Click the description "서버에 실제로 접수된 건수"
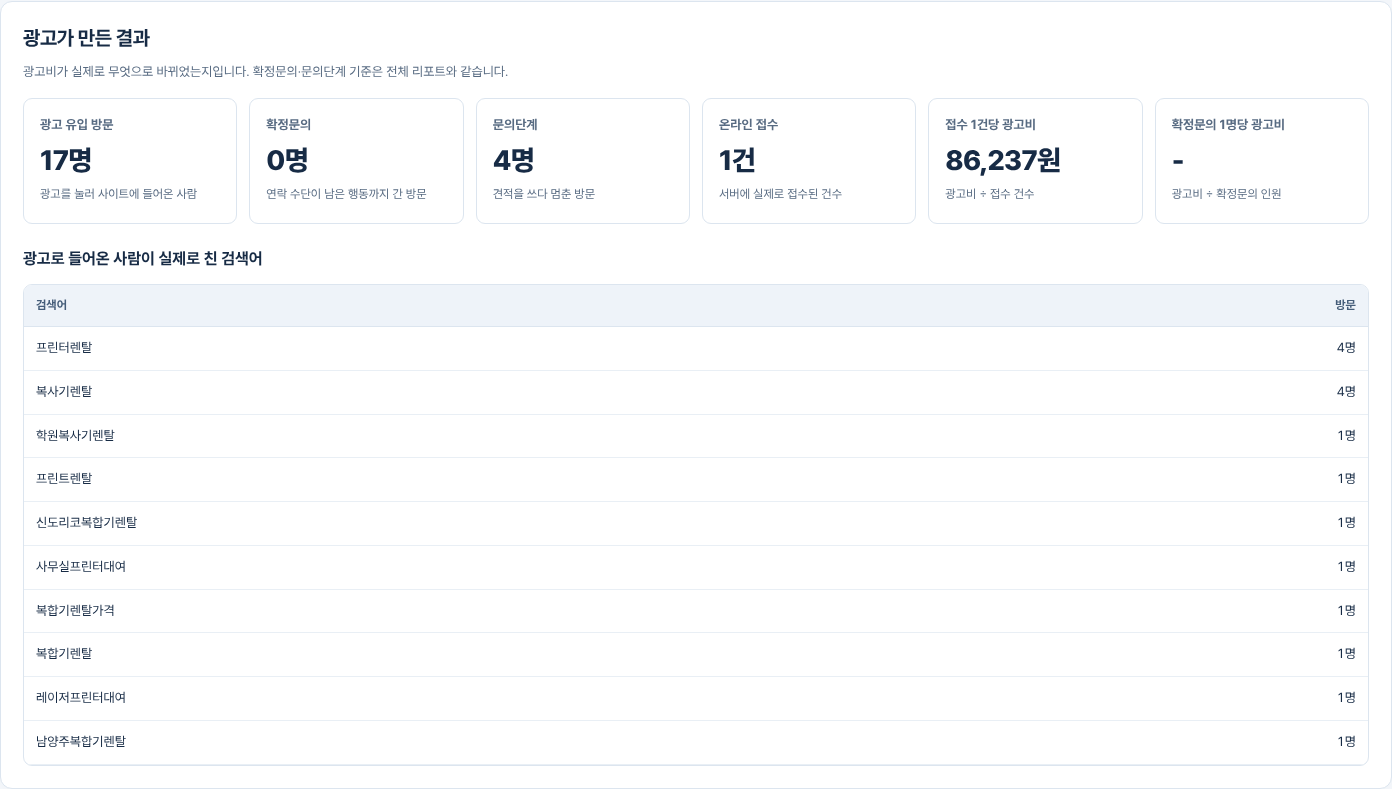The width and height of the screenshot is (1392, 789). point(780,194)
